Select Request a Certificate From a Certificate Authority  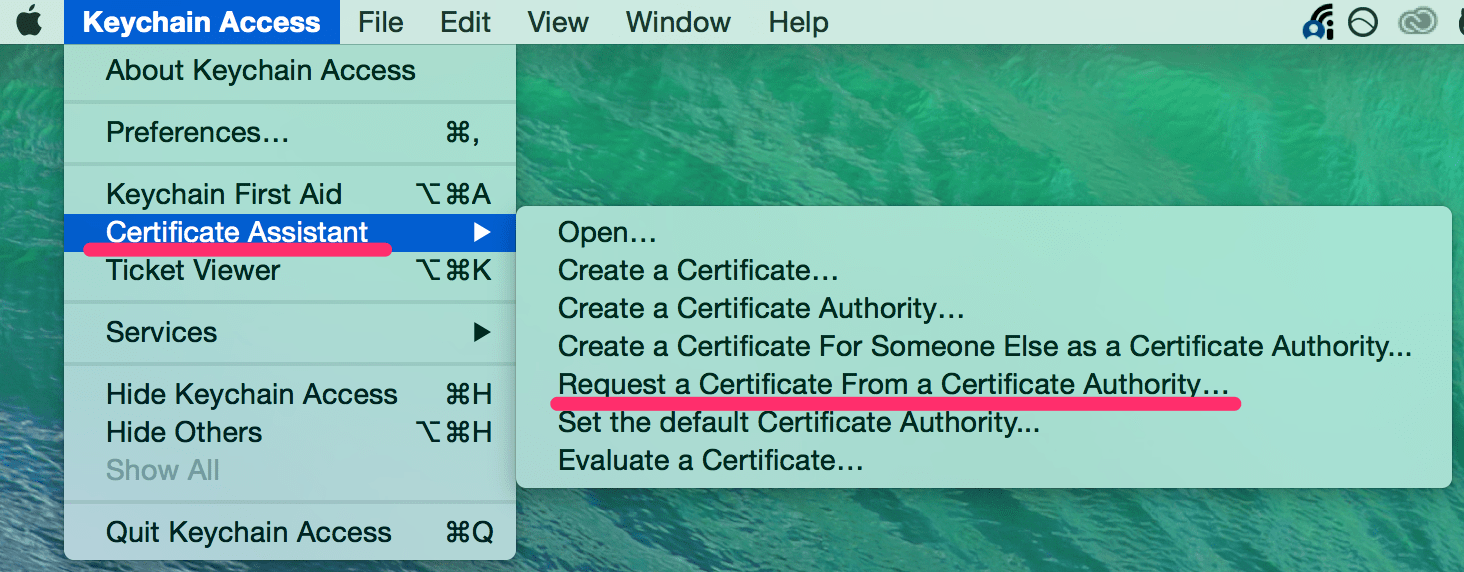pyautogui.click(x=984, y=384)
